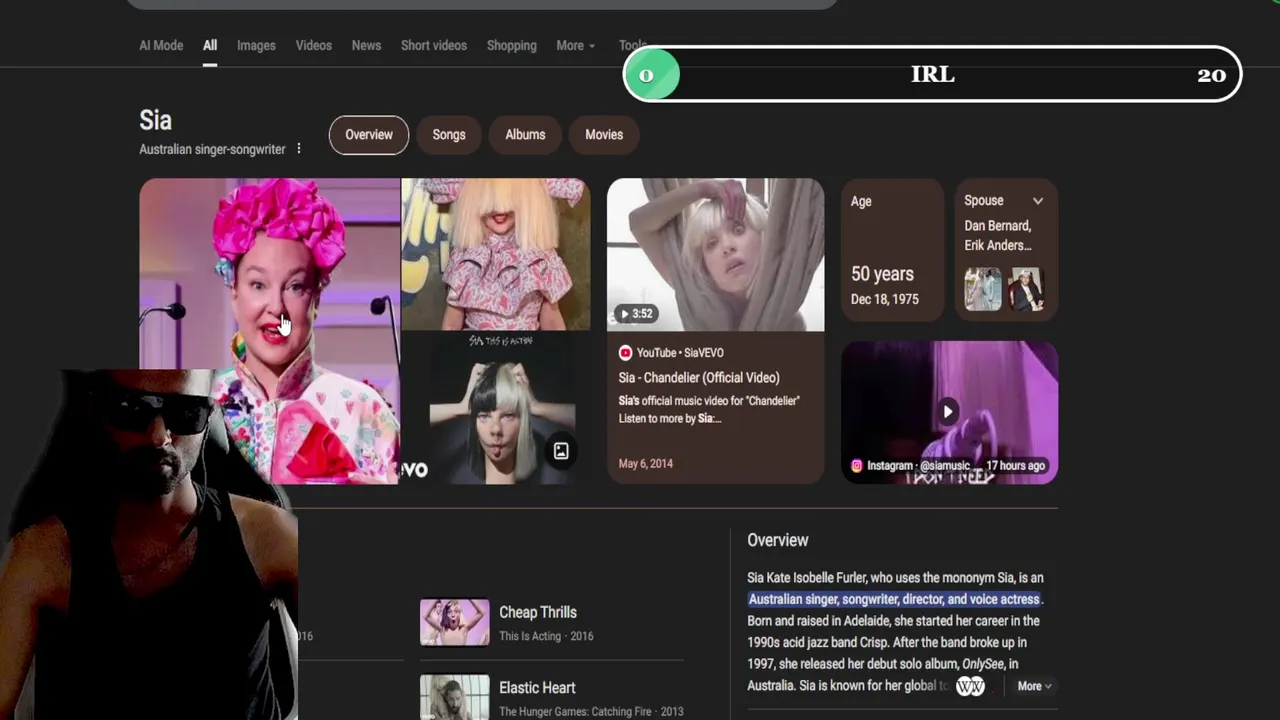Click the IRL progress bar overlay

932,75
